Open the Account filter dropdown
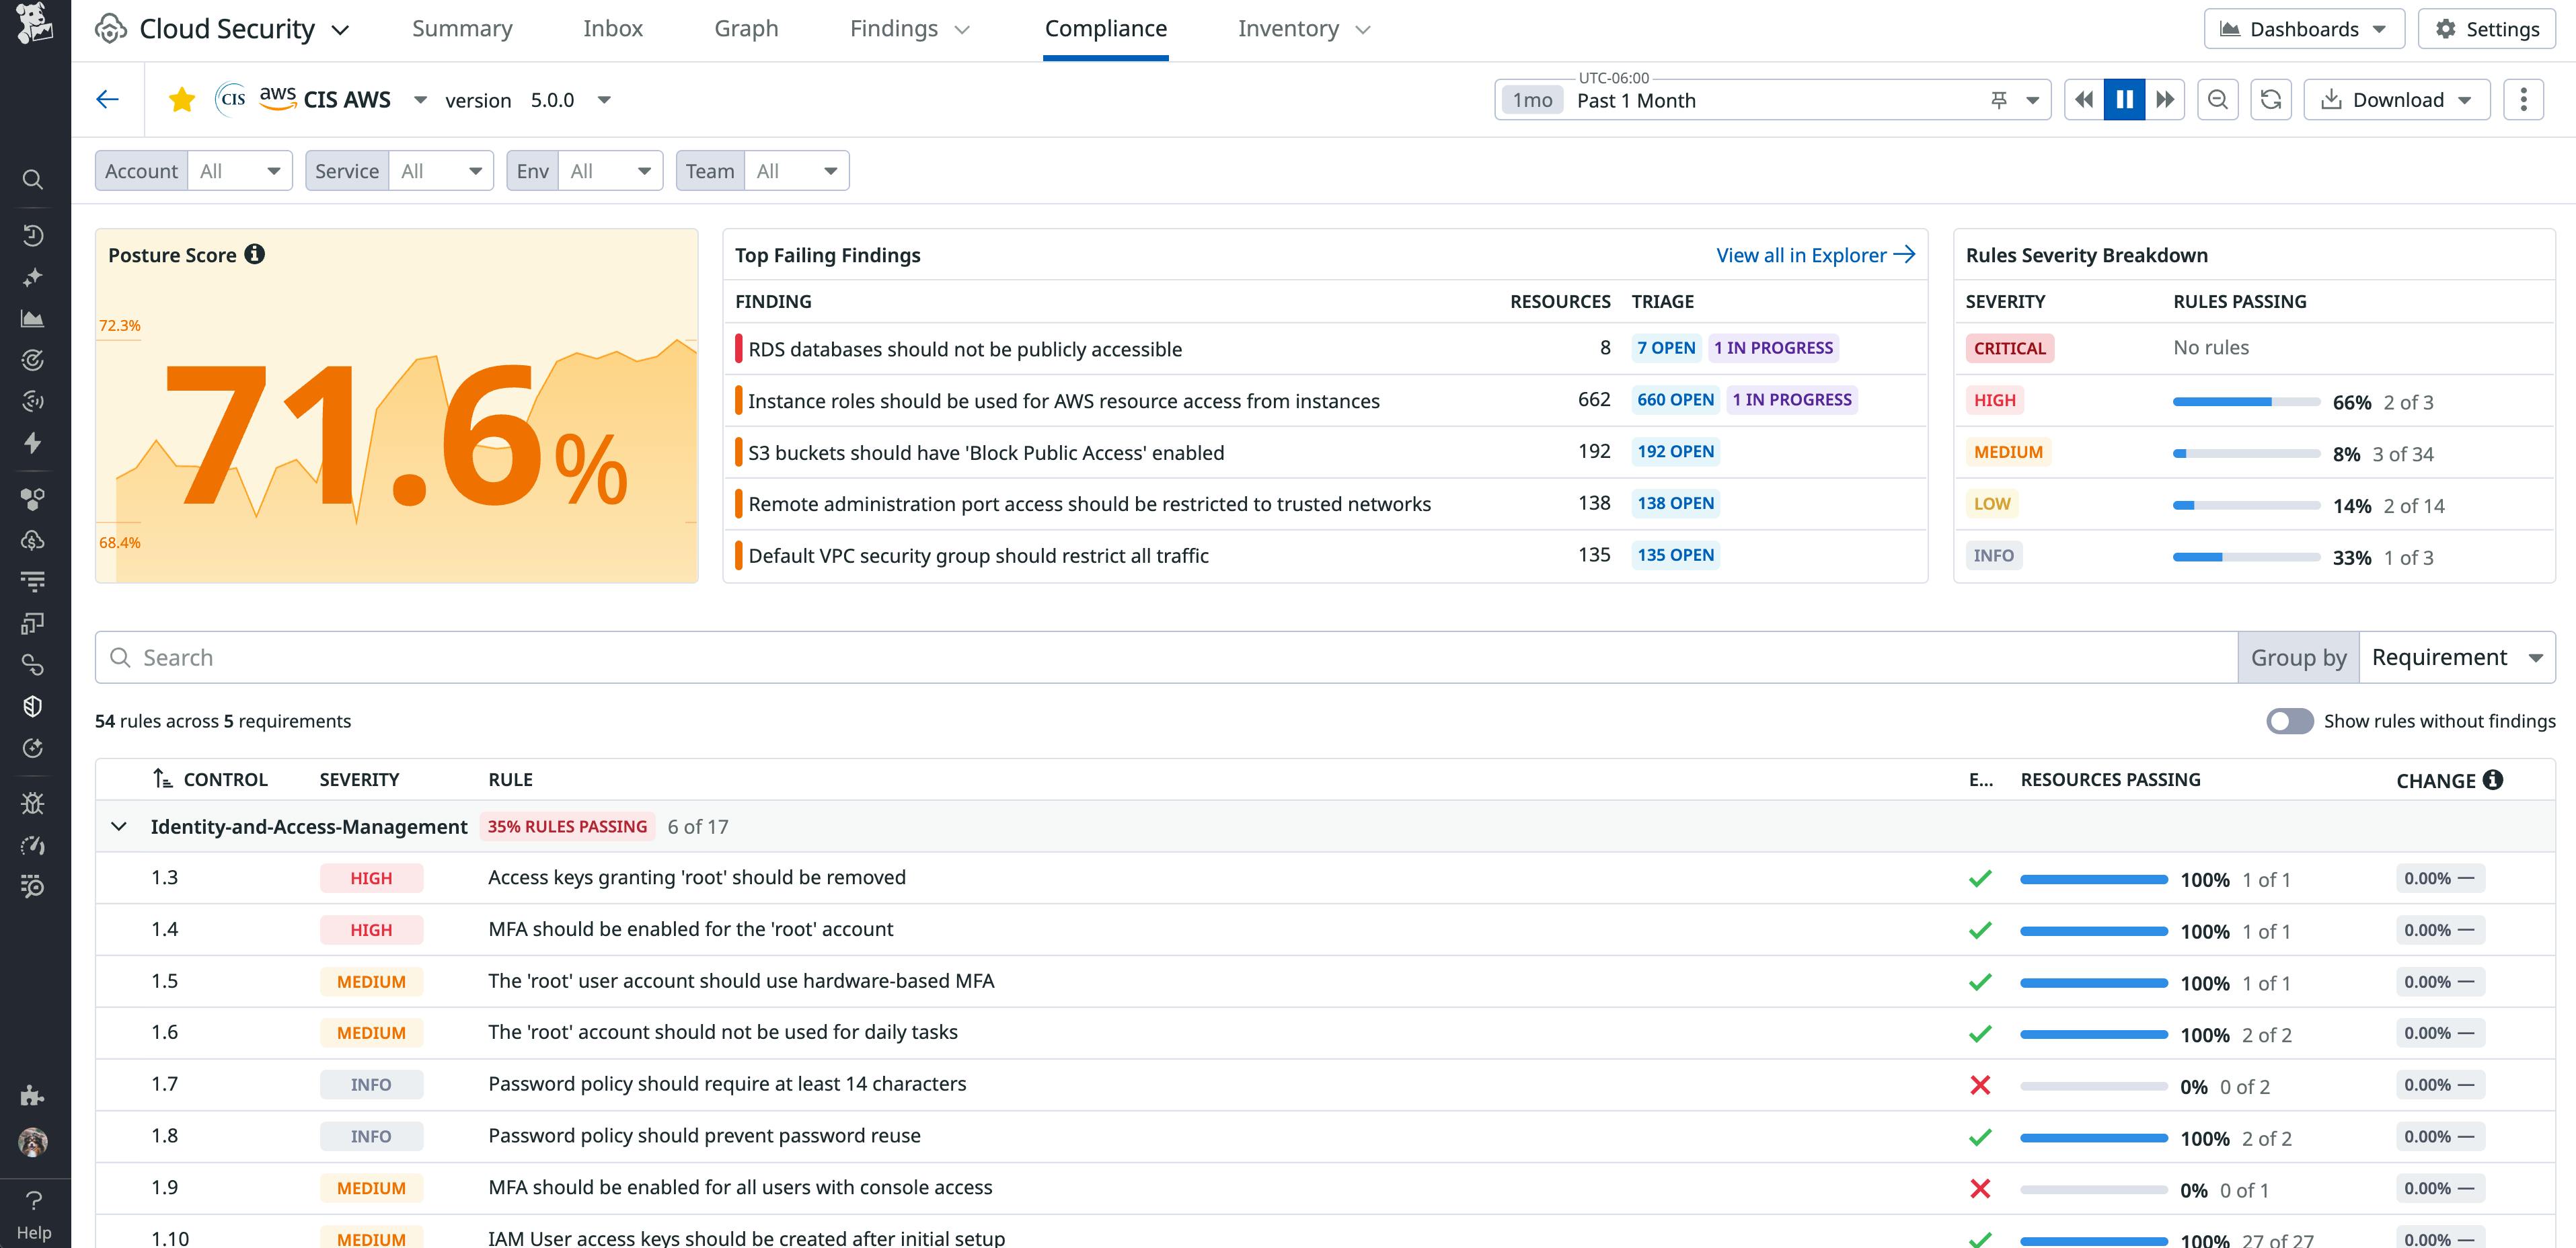 pos(239,171)
